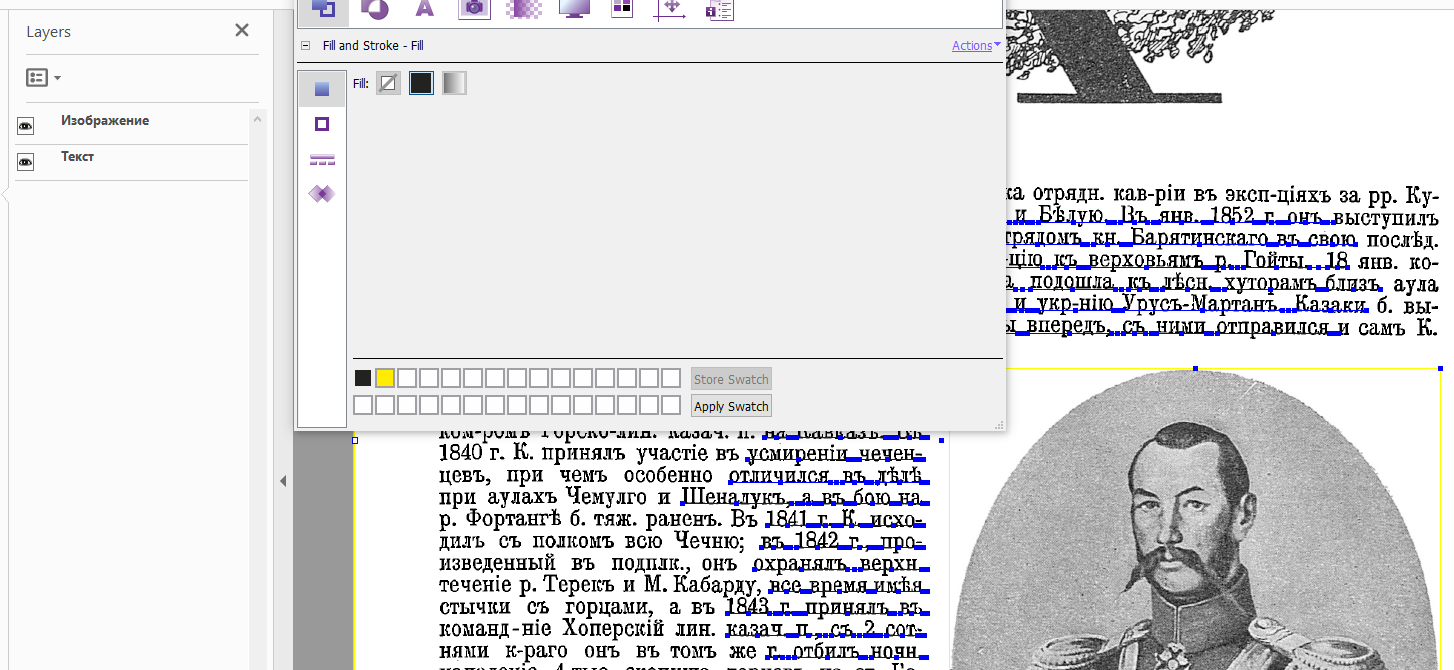Collapse the Fill and Stroke - Fill section
The height and width of the screenshot is (670, 1454).
306,46
